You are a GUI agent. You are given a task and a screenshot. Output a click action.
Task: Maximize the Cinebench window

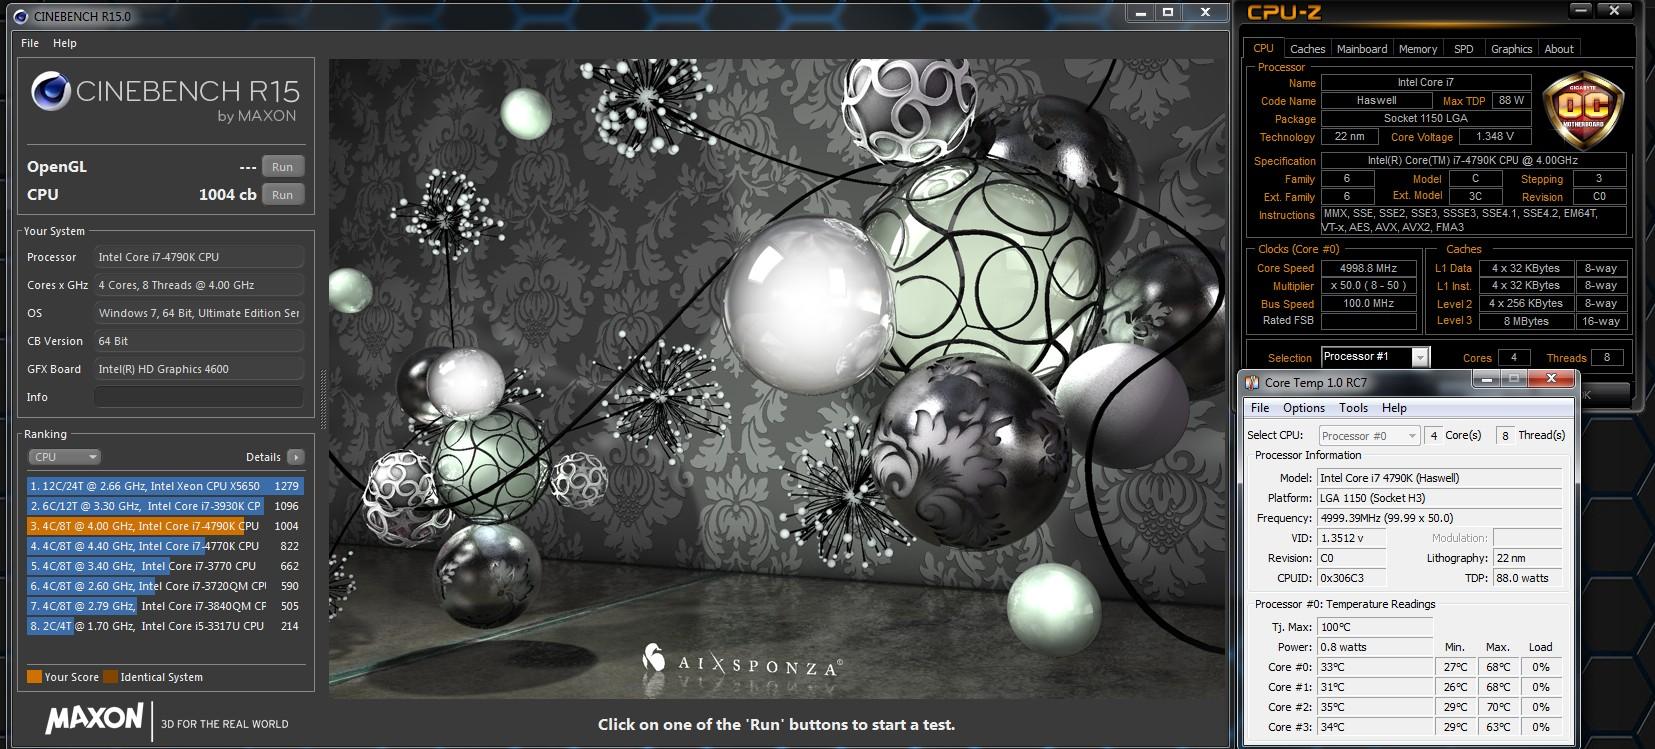point(1170,13)
